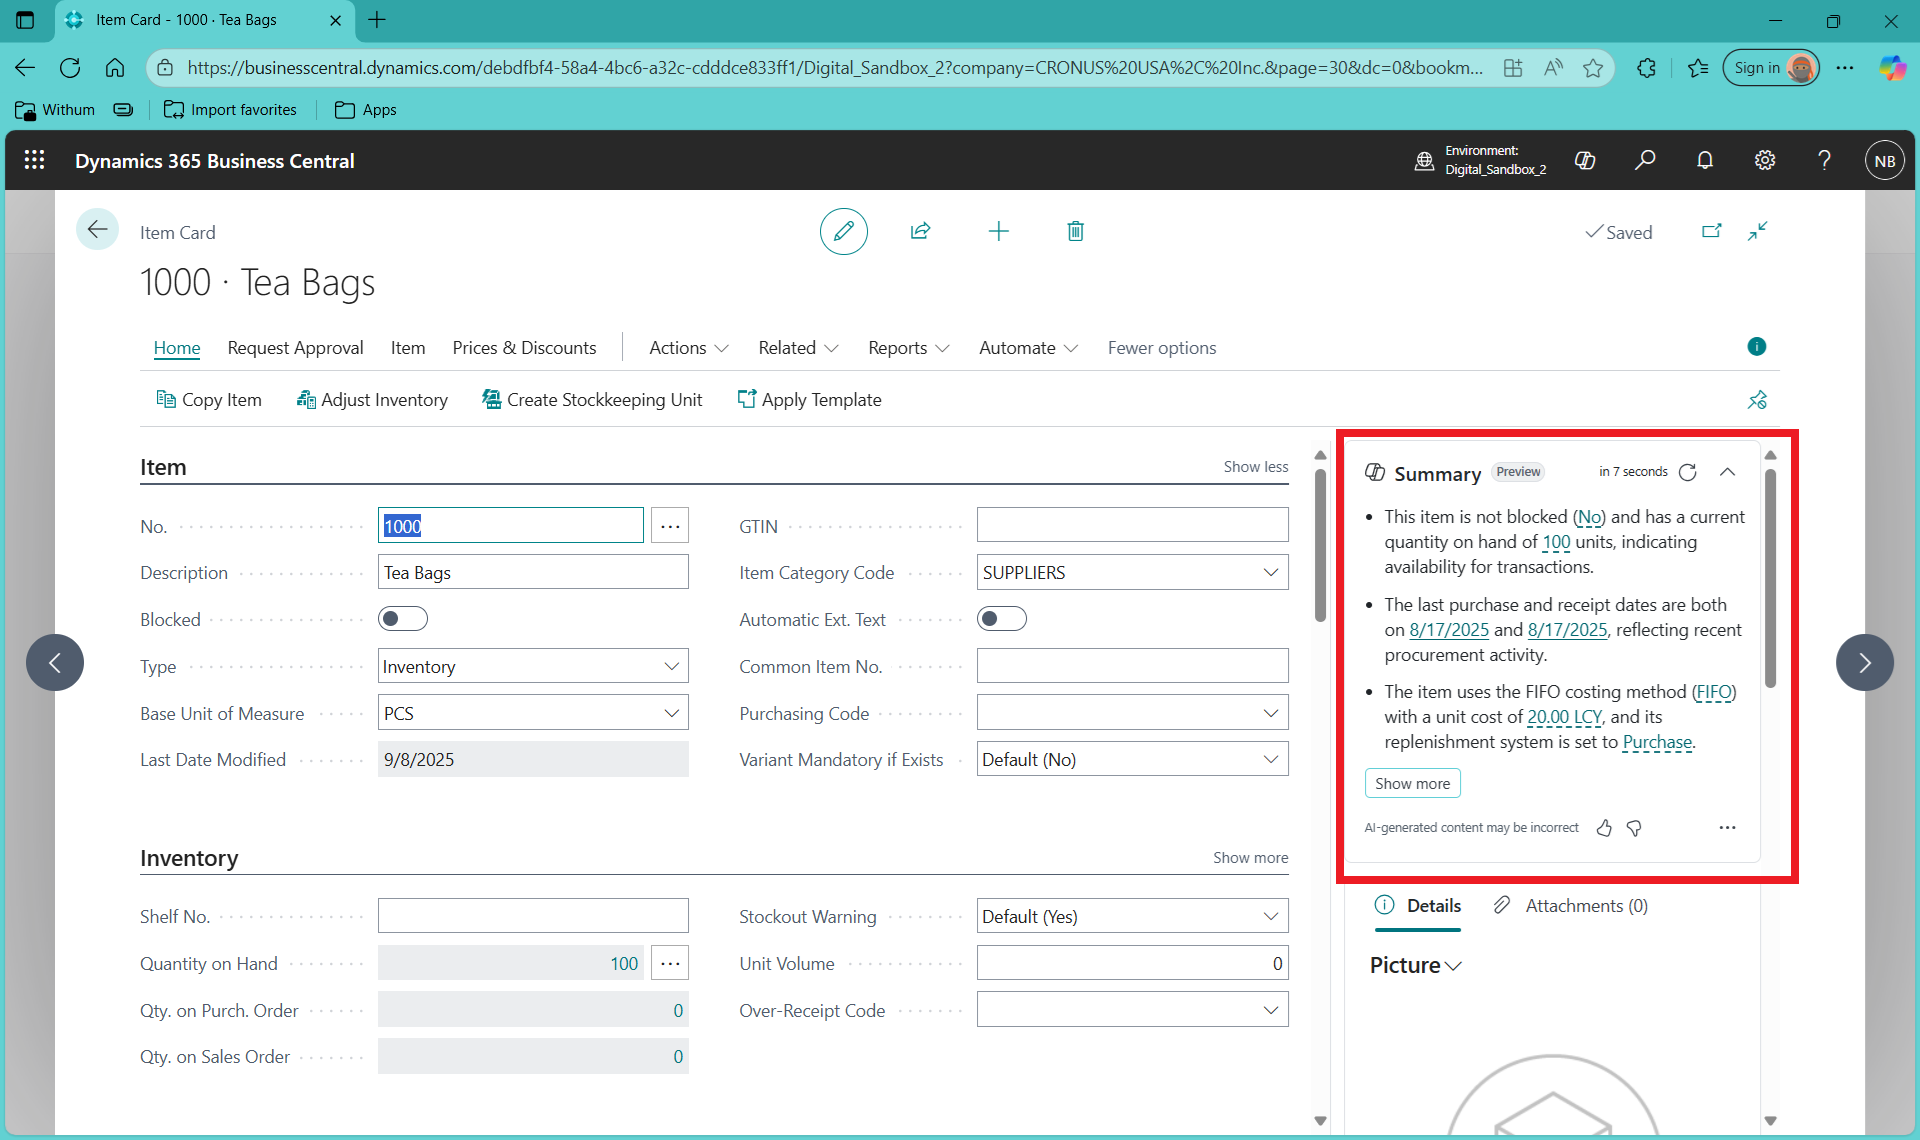Disable Automatic Ext. Text toggle
This screenshot has width=1920, height=1140.
coord(1001,618)
